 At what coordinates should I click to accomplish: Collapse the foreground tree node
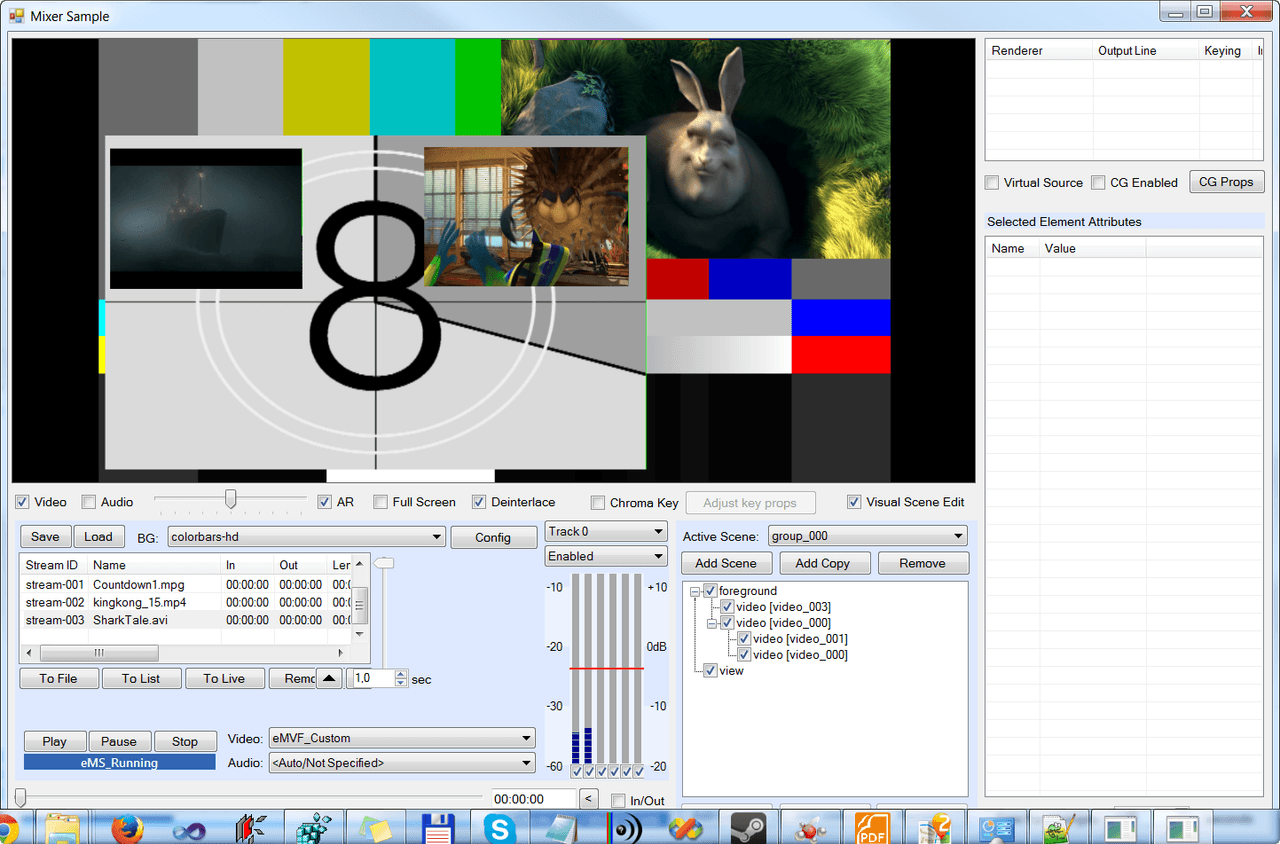pyautogui.click(x=695, y=591)
